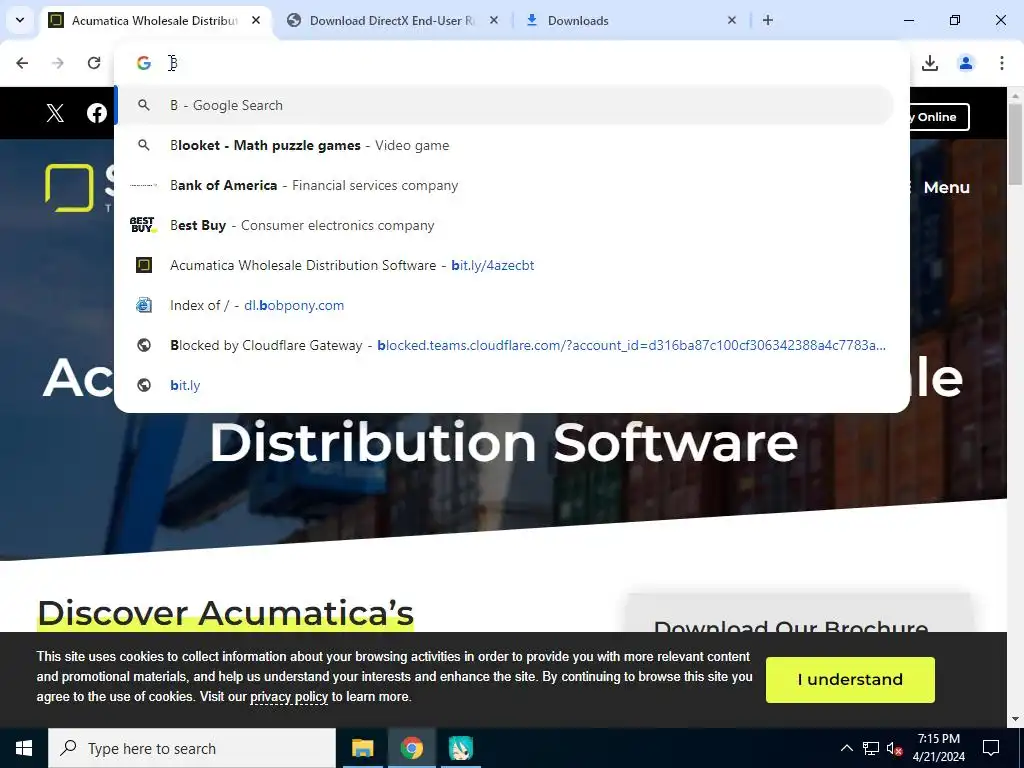Open the X (Twitter) social icon
This screenshot has height=768, width=1024.
[56, 113]
